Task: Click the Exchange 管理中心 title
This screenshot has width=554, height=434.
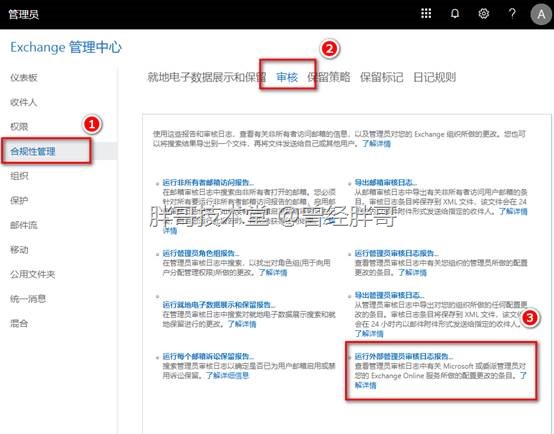Action: (66, 47)
